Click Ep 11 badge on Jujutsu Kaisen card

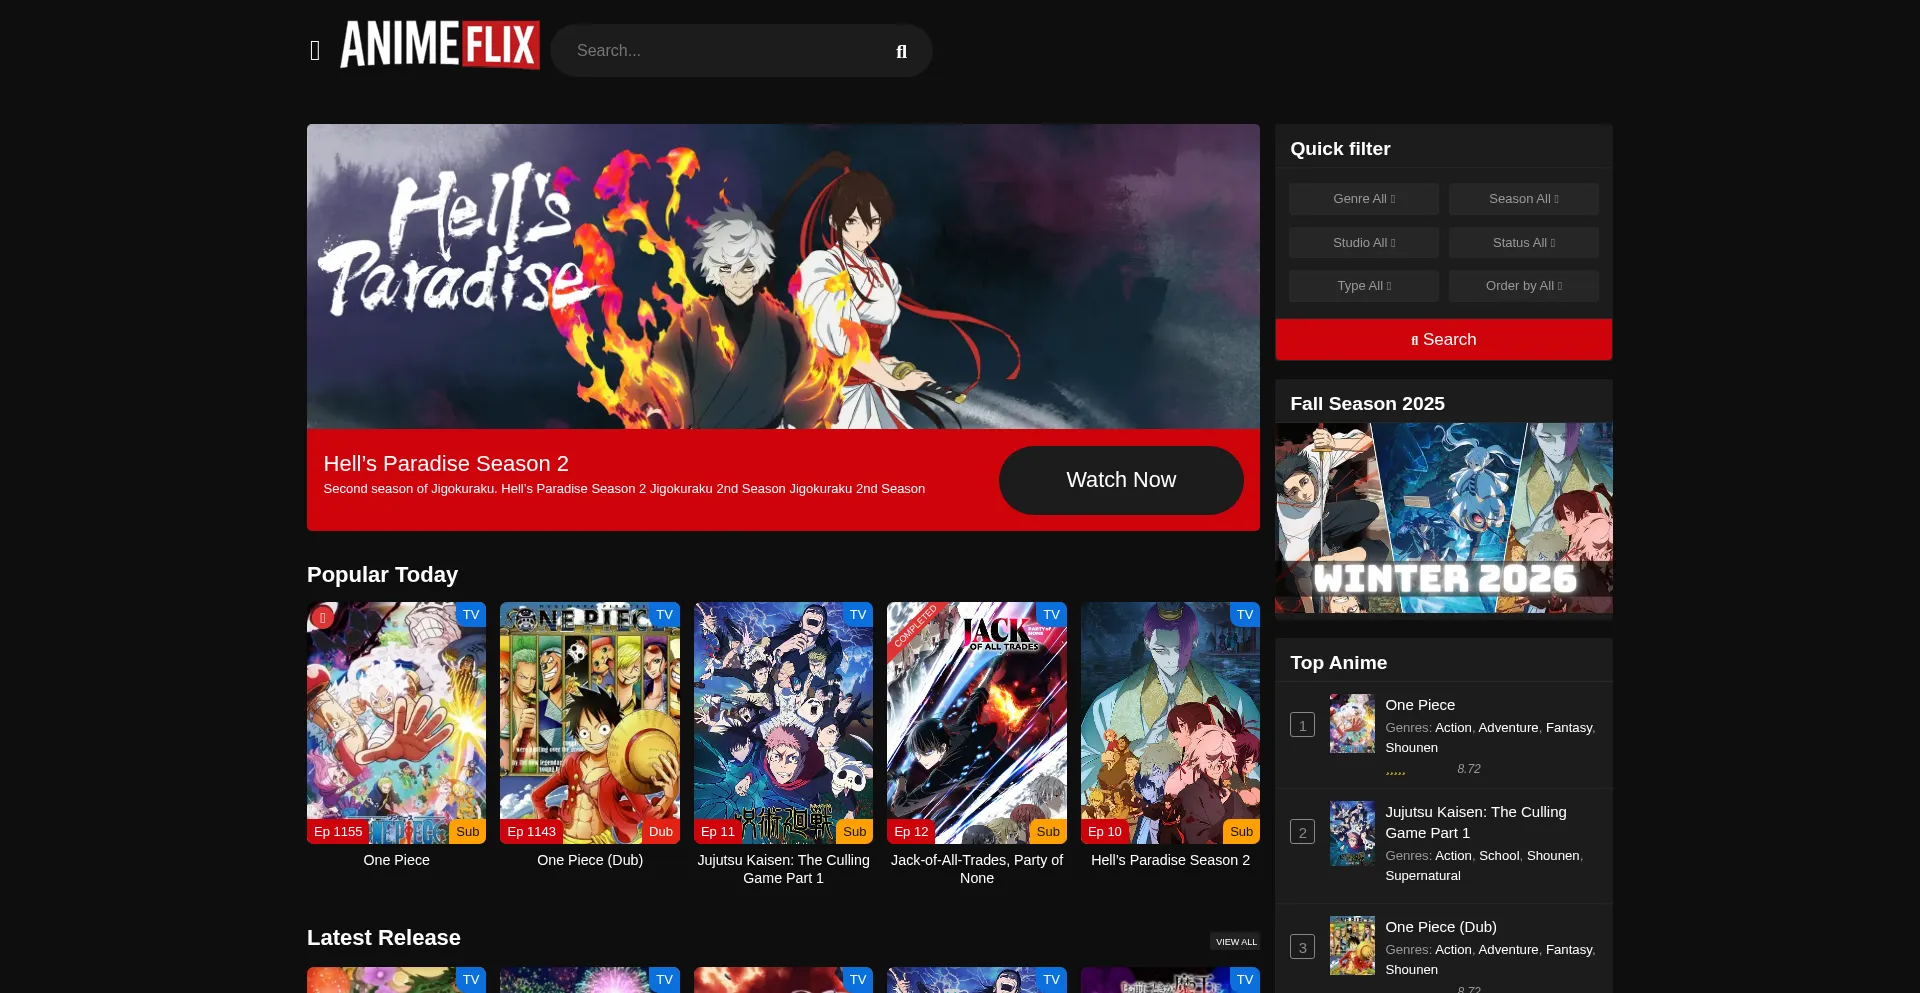[718, 832]
